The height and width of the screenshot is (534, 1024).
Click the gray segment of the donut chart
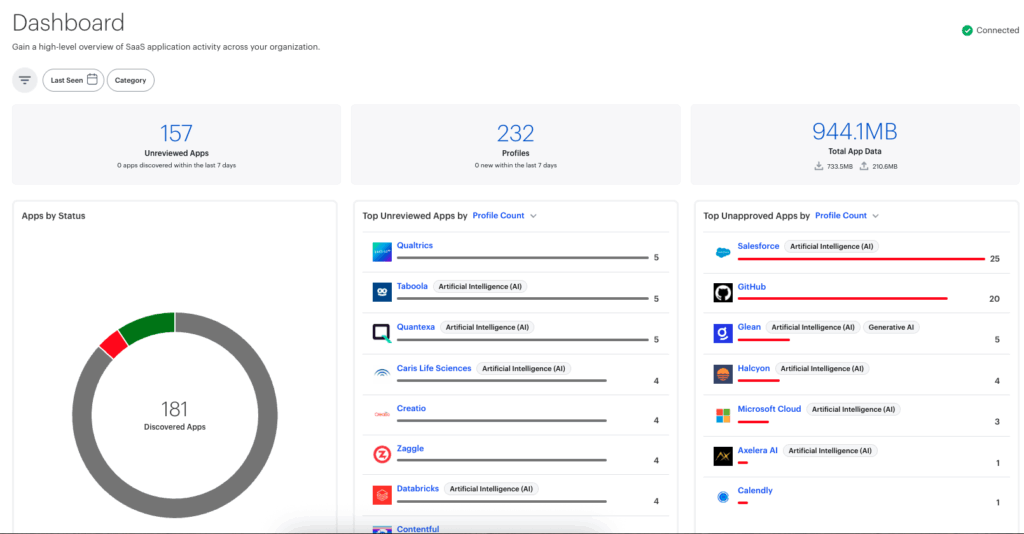point(268,415)
